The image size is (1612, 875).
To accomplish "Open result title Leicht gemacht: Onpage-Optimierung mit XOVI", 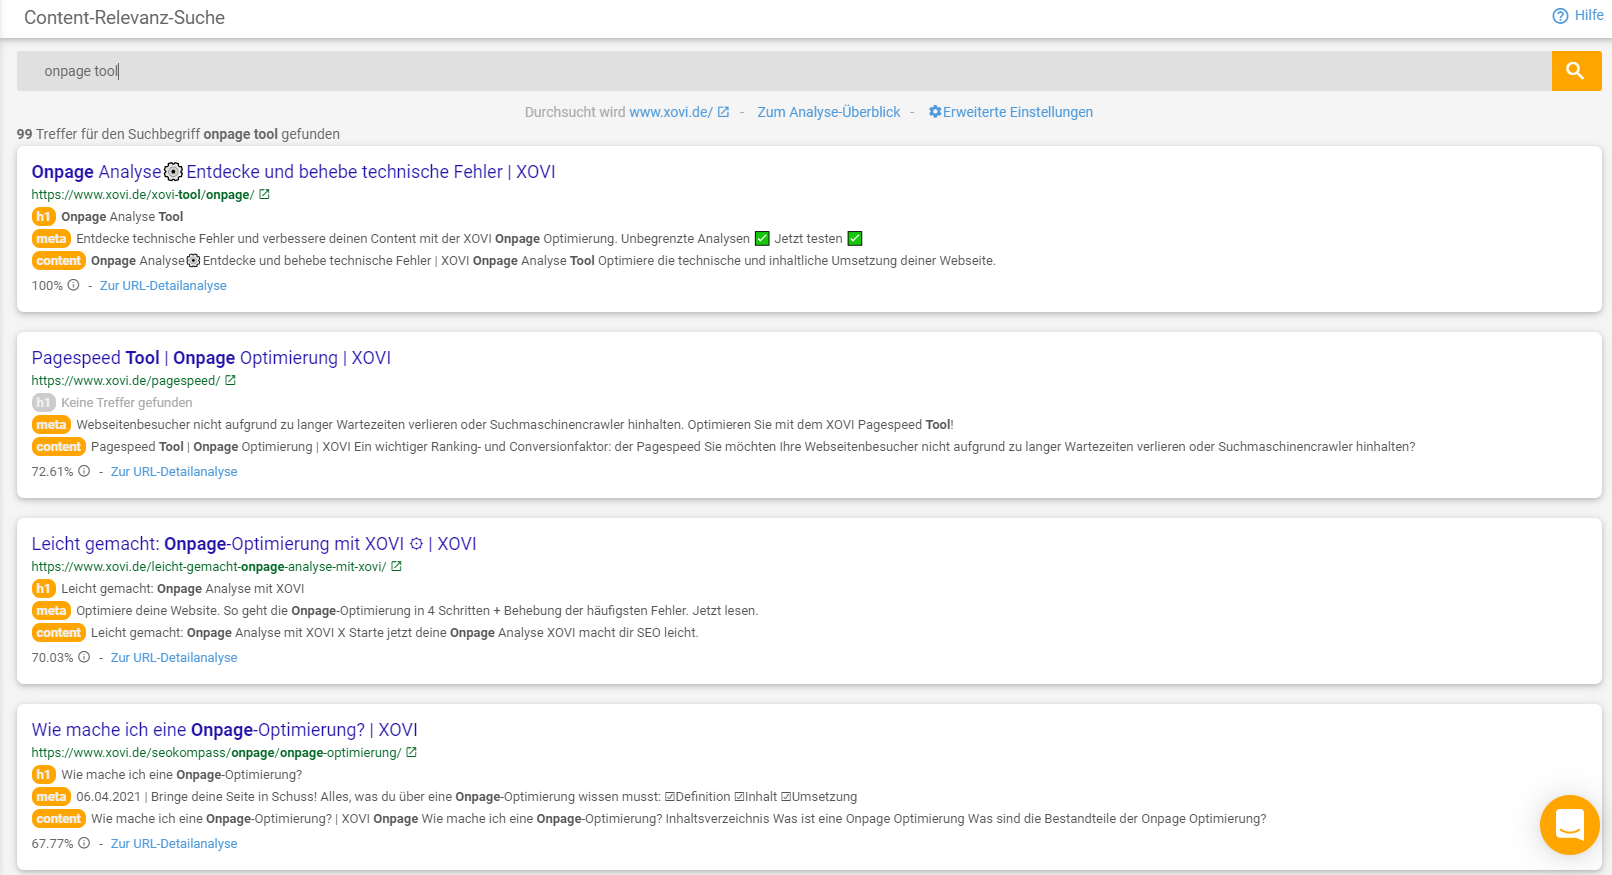I will click(x=254, y=544).
